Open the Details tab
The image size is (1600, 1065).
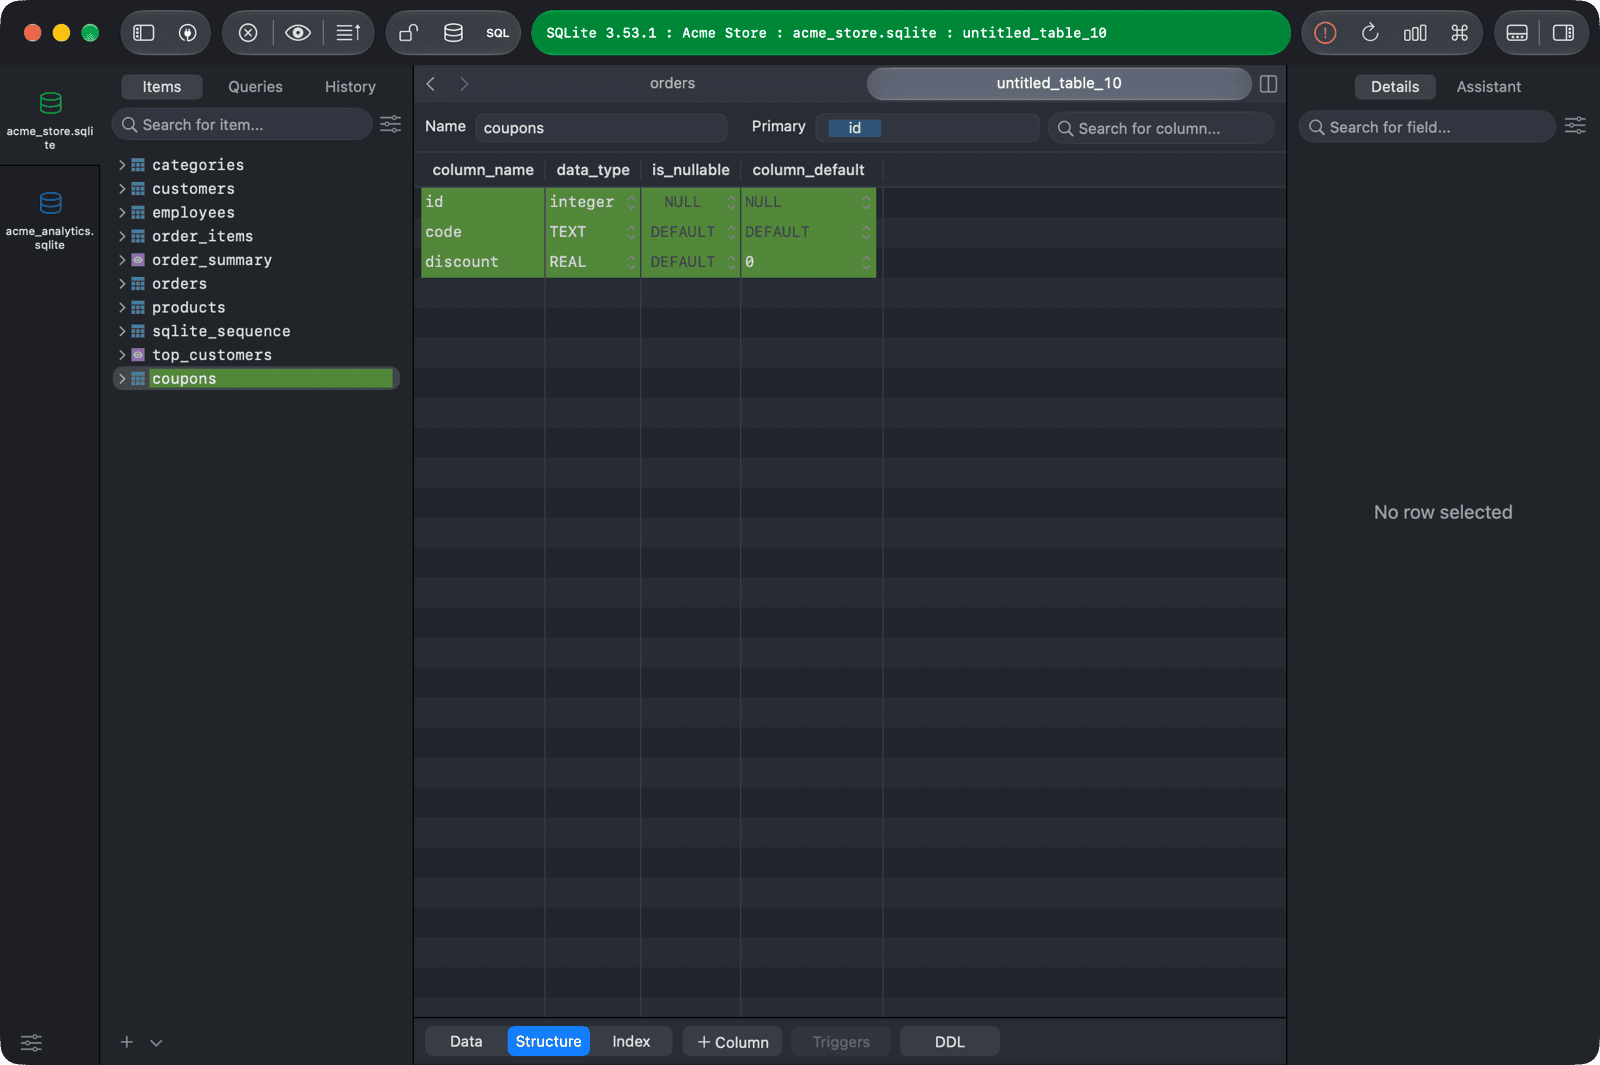(1395, 87)
